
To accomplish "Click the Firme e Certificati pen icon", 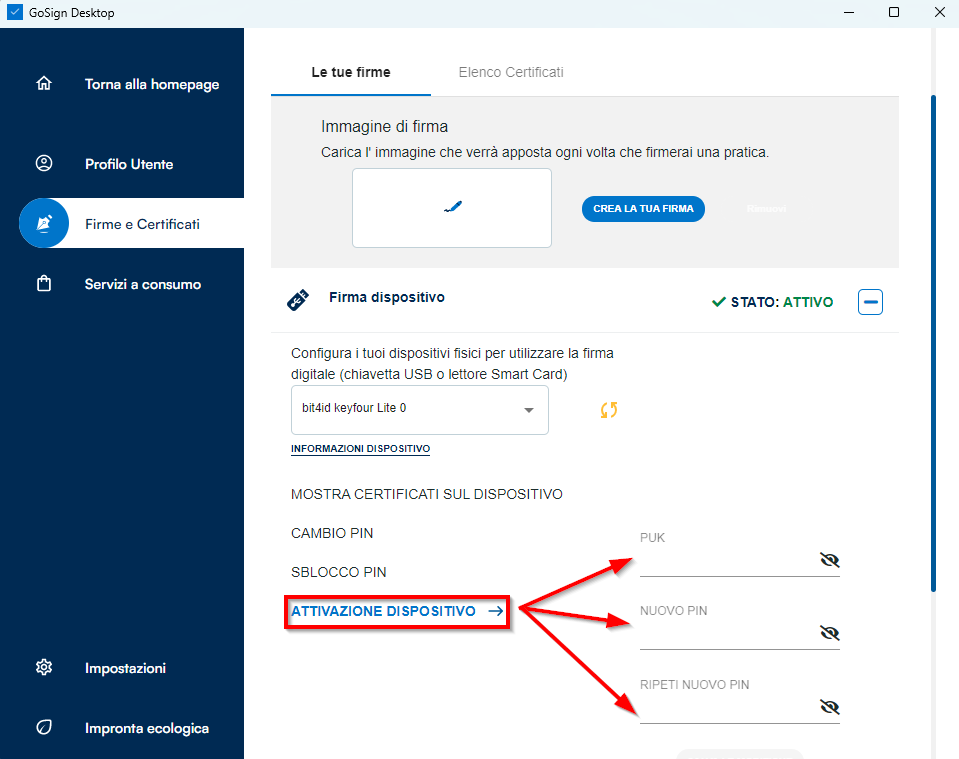I will pyautogui.click(x=43, y=224).
